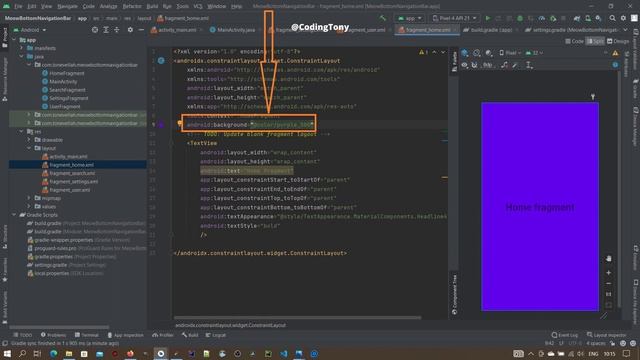This screenshot has height=360, width=640.
Task: Collapse the java folder
Action: pyautogui.click(x=22, y=56)
